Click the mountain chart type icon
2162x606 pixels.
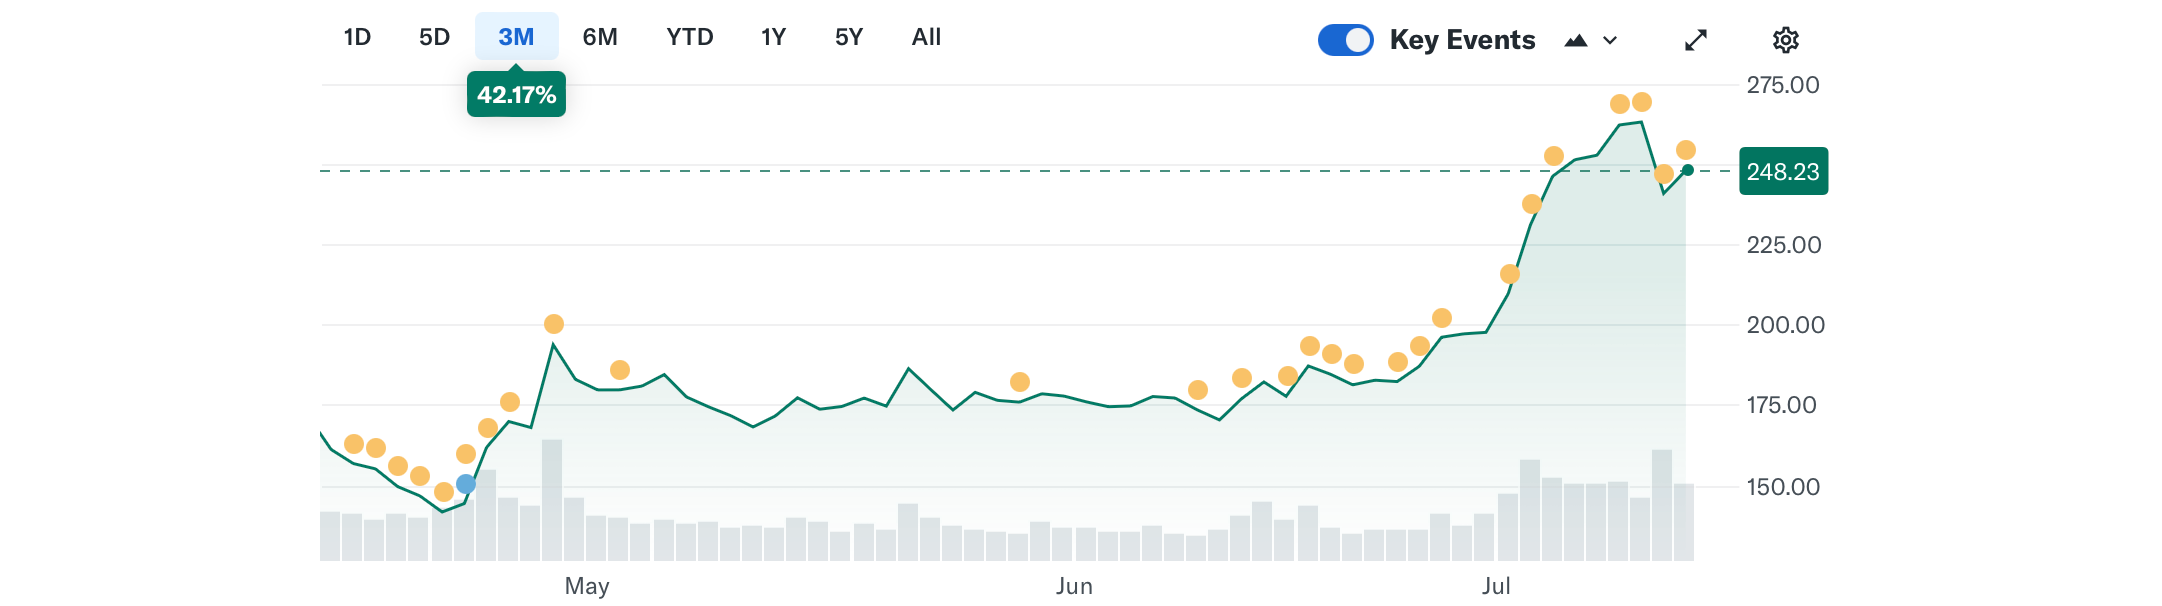(x=1576, y=40)
